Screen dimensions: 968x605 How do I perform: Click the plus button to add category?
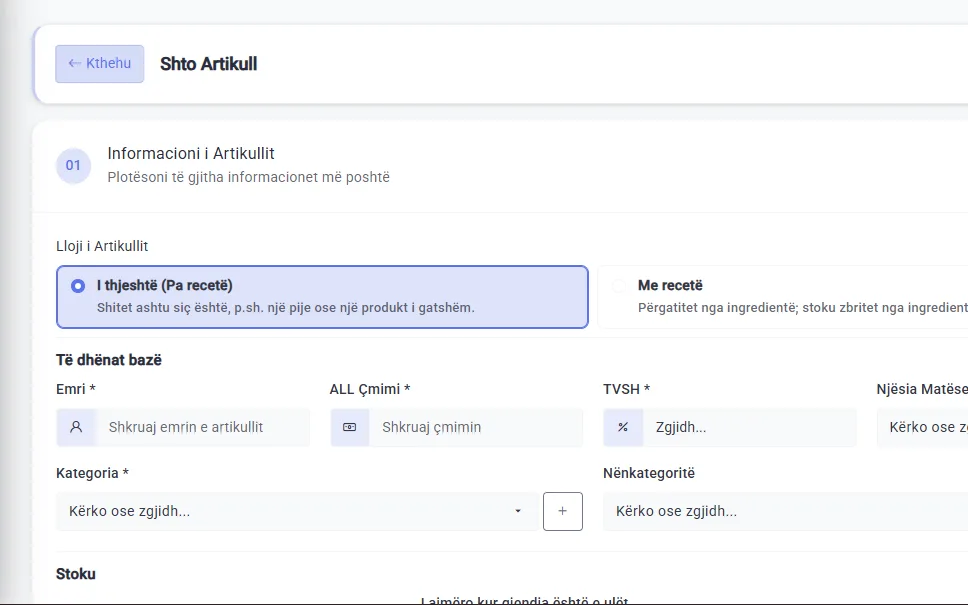[x=562, y=511]
